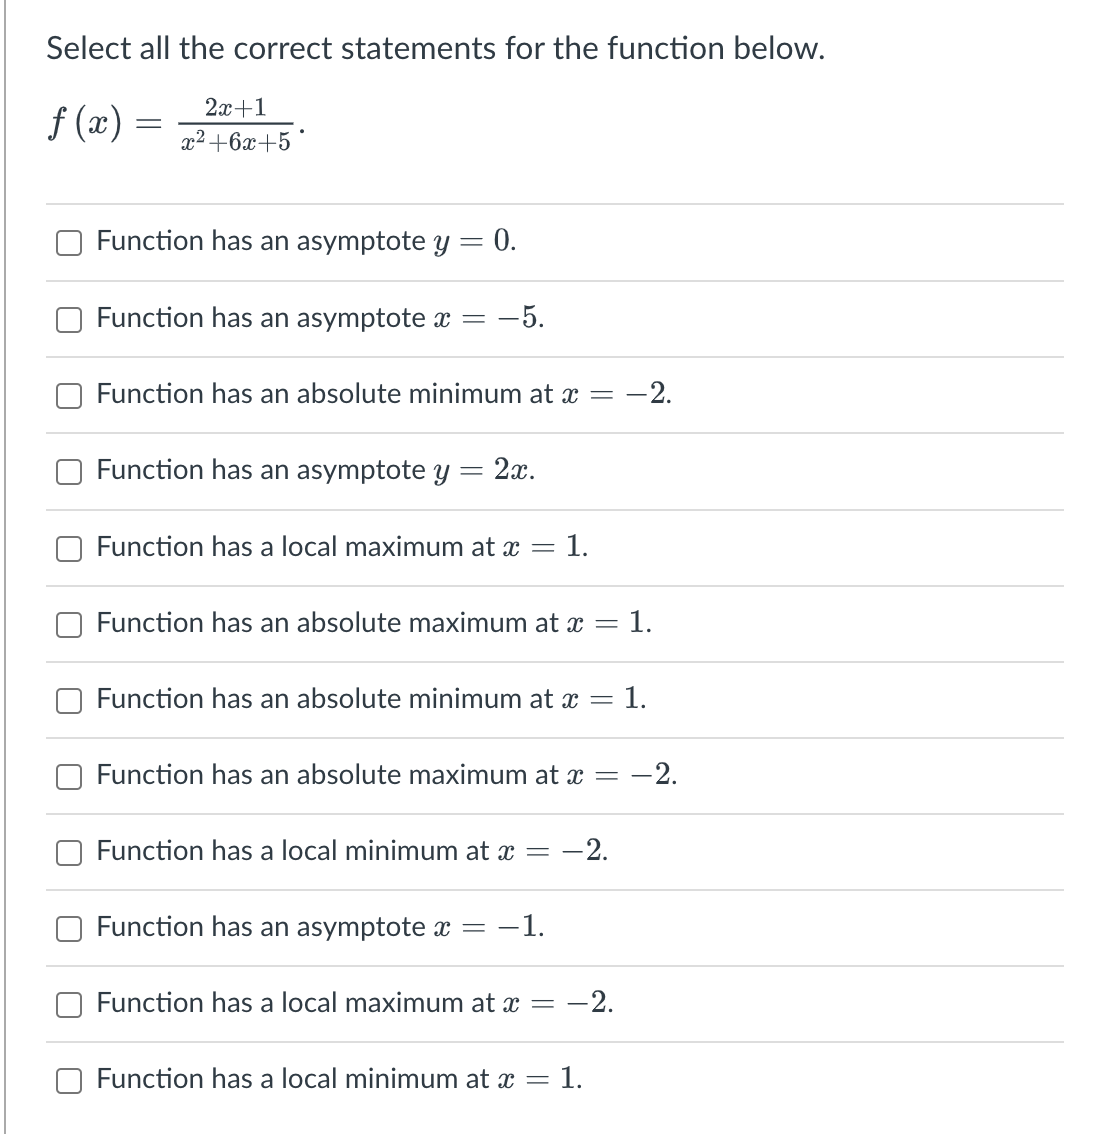The width and height of the screenshot is (1102, 1134).
Task: Check the asymptote x = −1 option
Action: (69, 929)
